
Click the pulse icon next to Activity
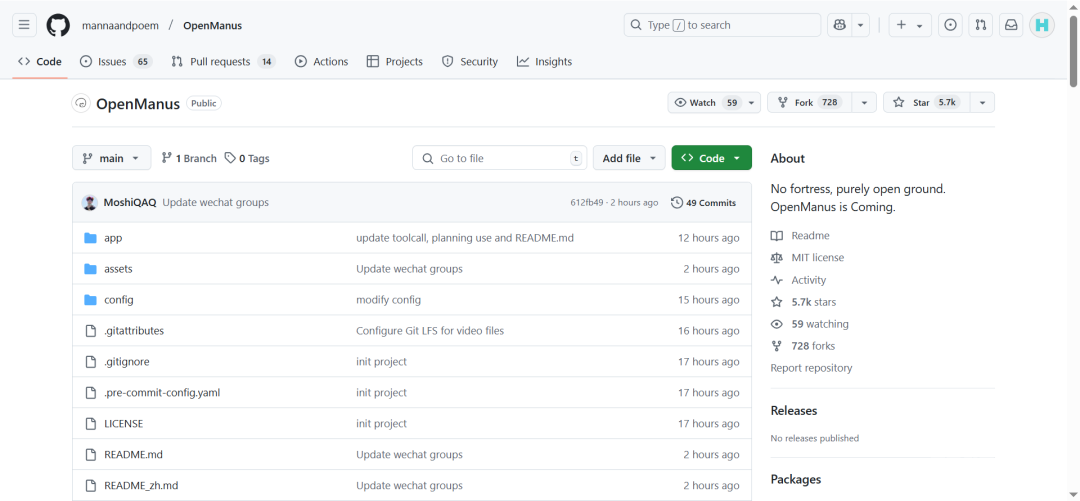click(x=777, y=280)
